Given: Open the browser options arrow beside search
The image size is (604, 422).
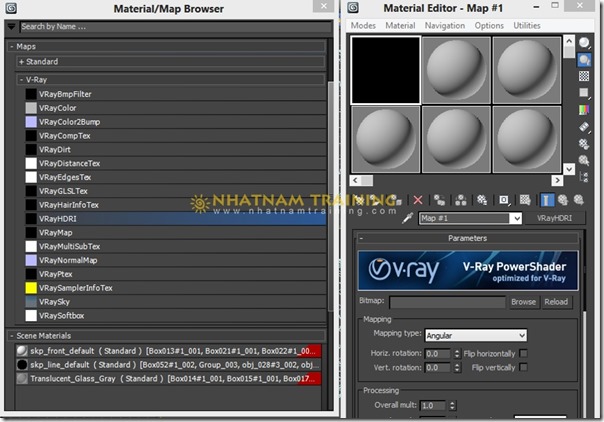Looking at the screenshot, I should coord(11,27).
